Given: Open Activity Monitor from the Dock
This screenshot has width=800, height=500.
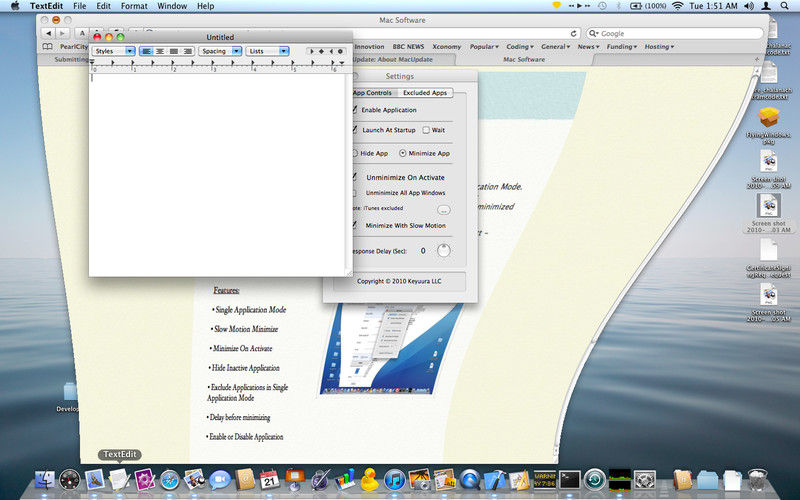Looking at the screenshot, I should pyautogui.click(x=619, y=480).
